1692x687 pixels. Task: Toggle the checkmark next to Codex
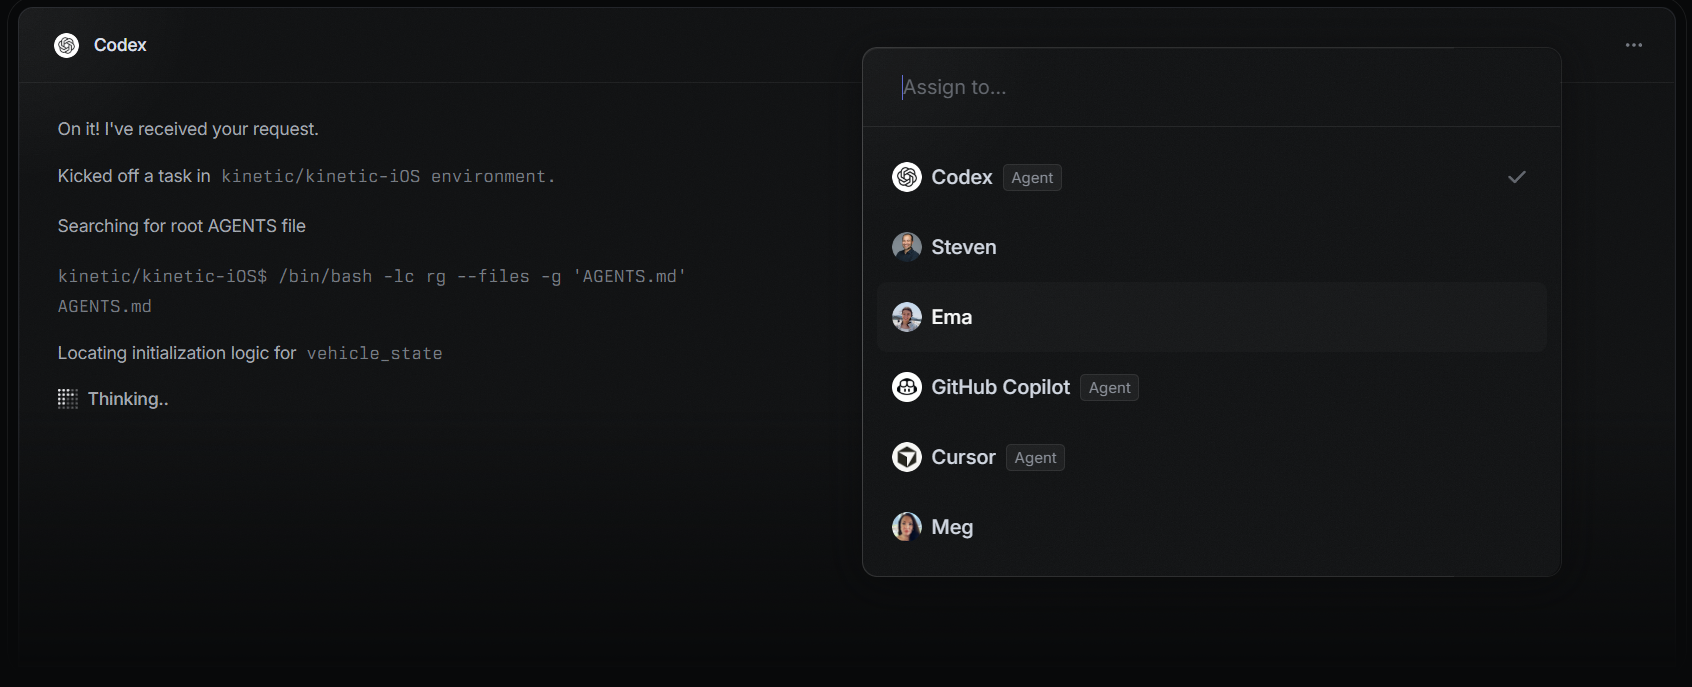coord(1516,177)
